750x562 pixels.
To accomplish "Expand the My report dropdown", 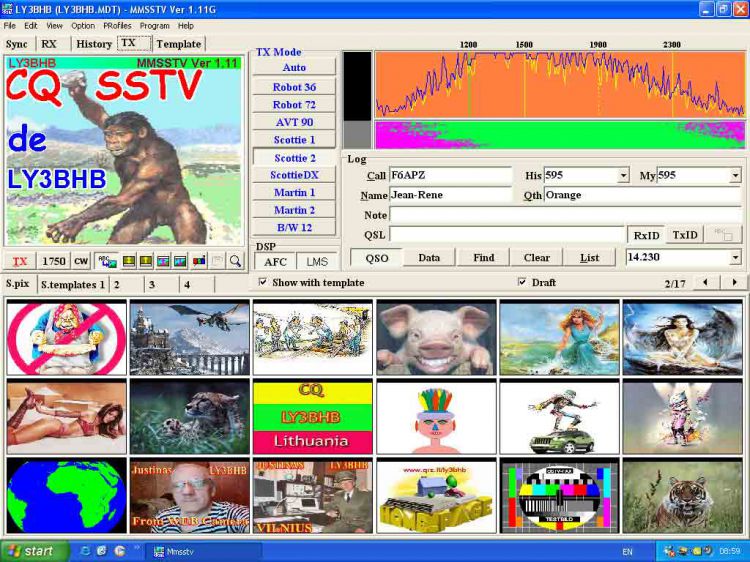I will click(735, 176).
